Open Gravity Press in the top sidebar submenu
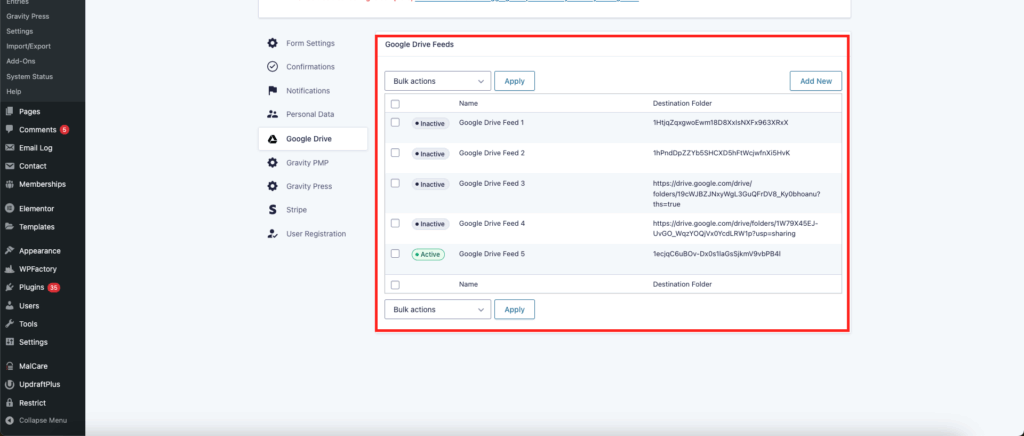Viewport: 1024px width, 436px height. pyautogui.click(x=27, y=16)
